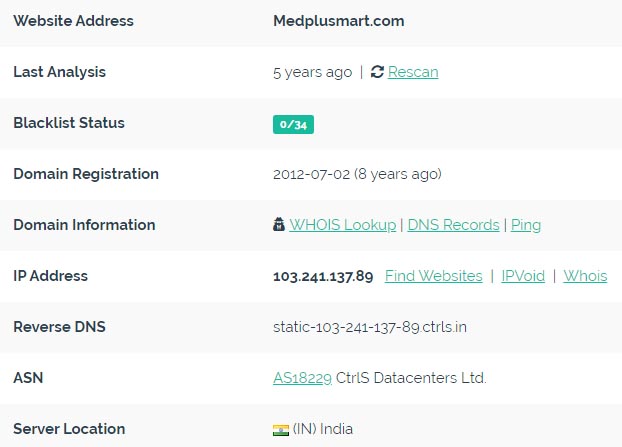This screenshot has width=622, height=447.
Task: Open the Whois link beside the IP address
Action: pyautogui.click(x=586, y=276)
